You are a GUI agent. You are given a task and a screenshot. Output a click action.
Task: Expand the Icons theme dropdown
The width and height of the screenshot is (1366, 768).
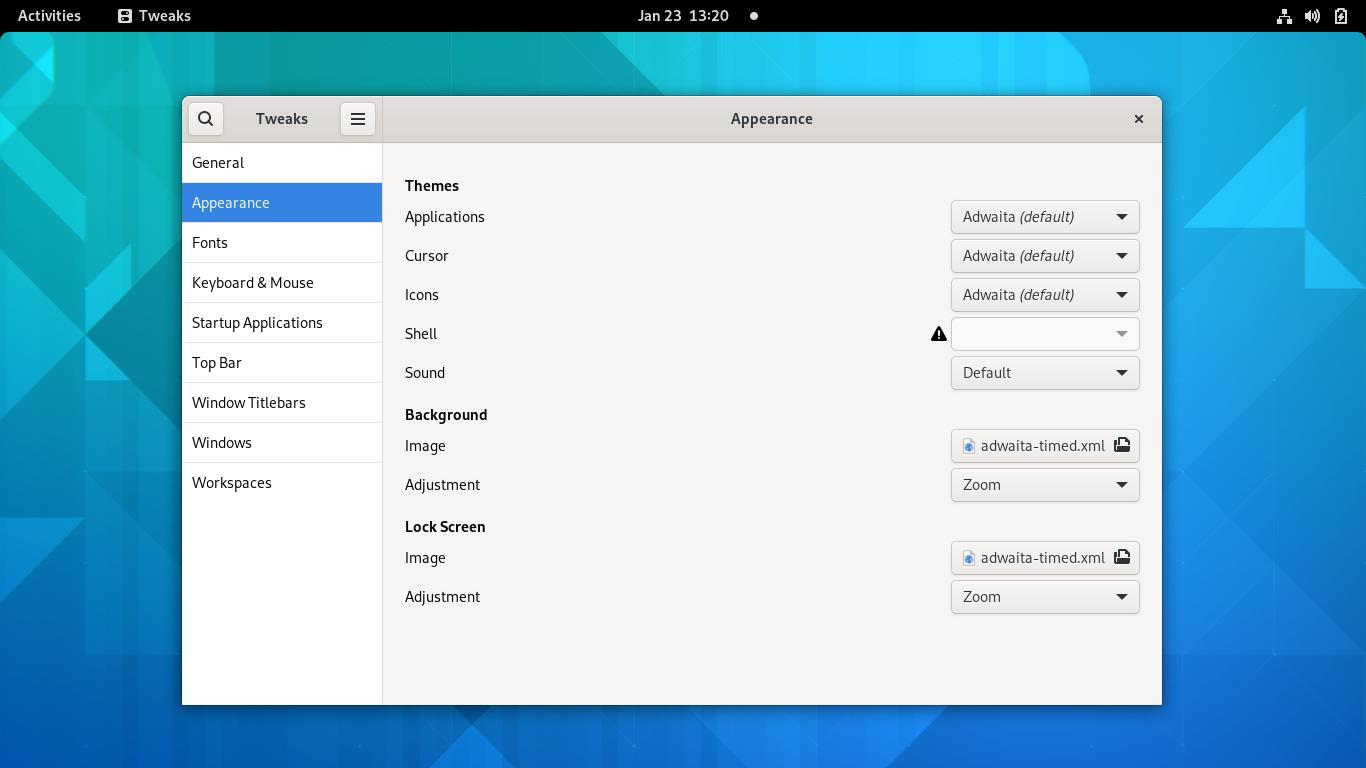(1044, 295)
